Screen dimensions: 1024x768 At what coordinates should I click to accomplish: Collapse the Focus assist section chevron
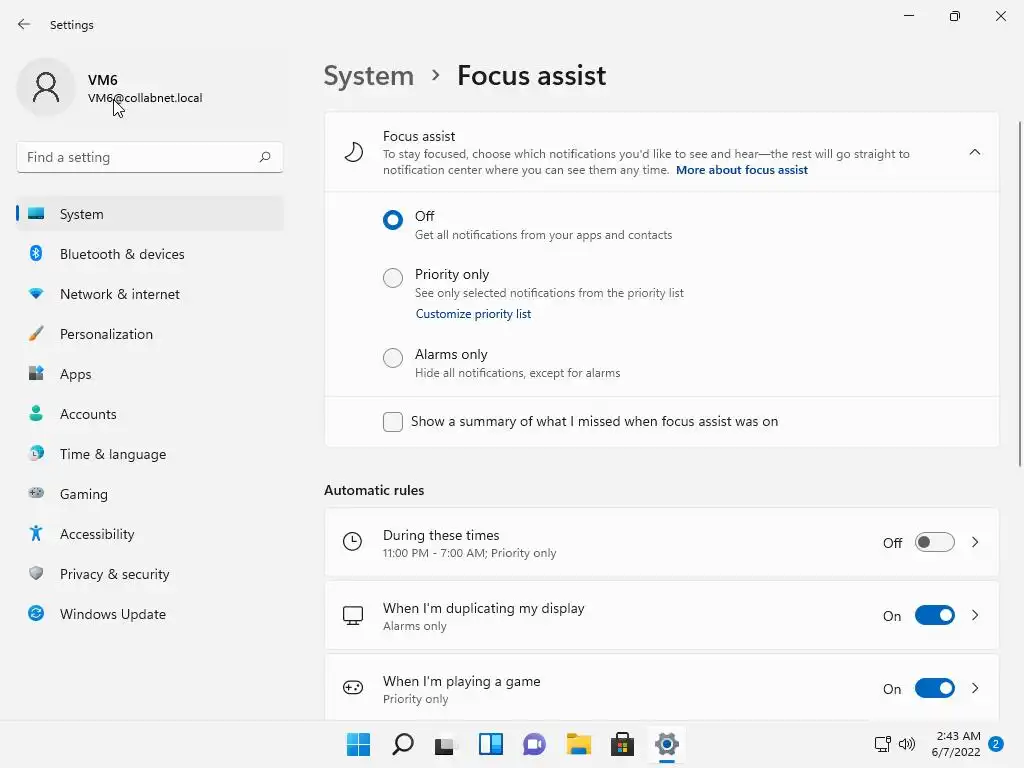[975, 152]
